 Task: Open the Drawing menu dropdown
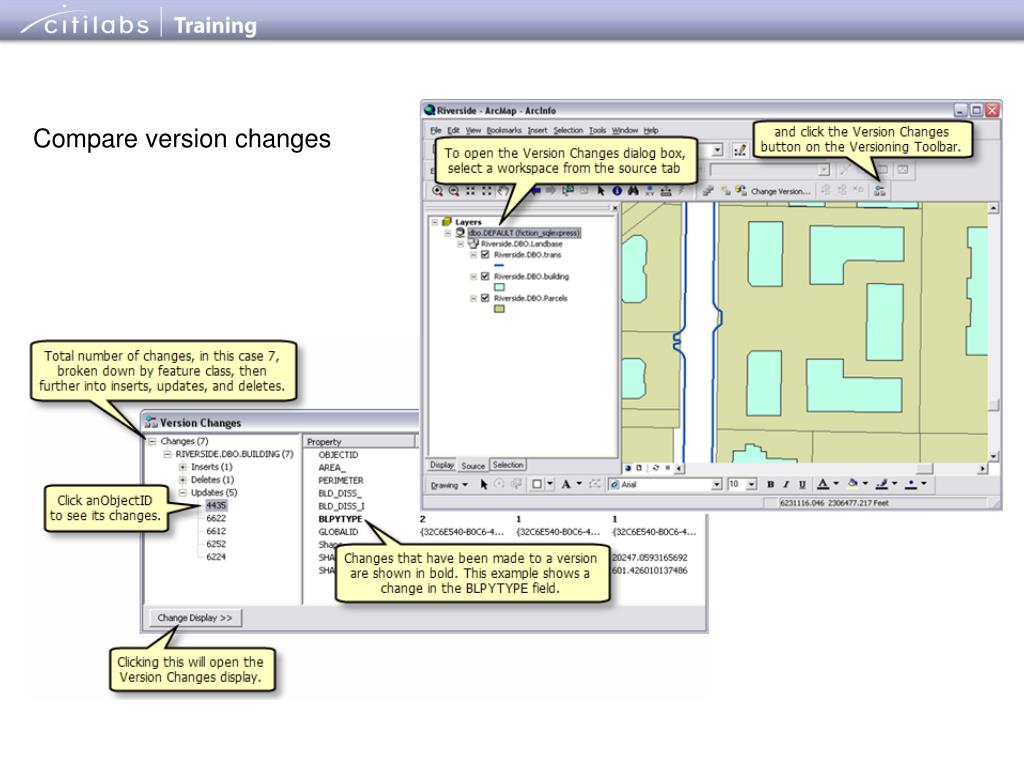click(x=449, y=485)
